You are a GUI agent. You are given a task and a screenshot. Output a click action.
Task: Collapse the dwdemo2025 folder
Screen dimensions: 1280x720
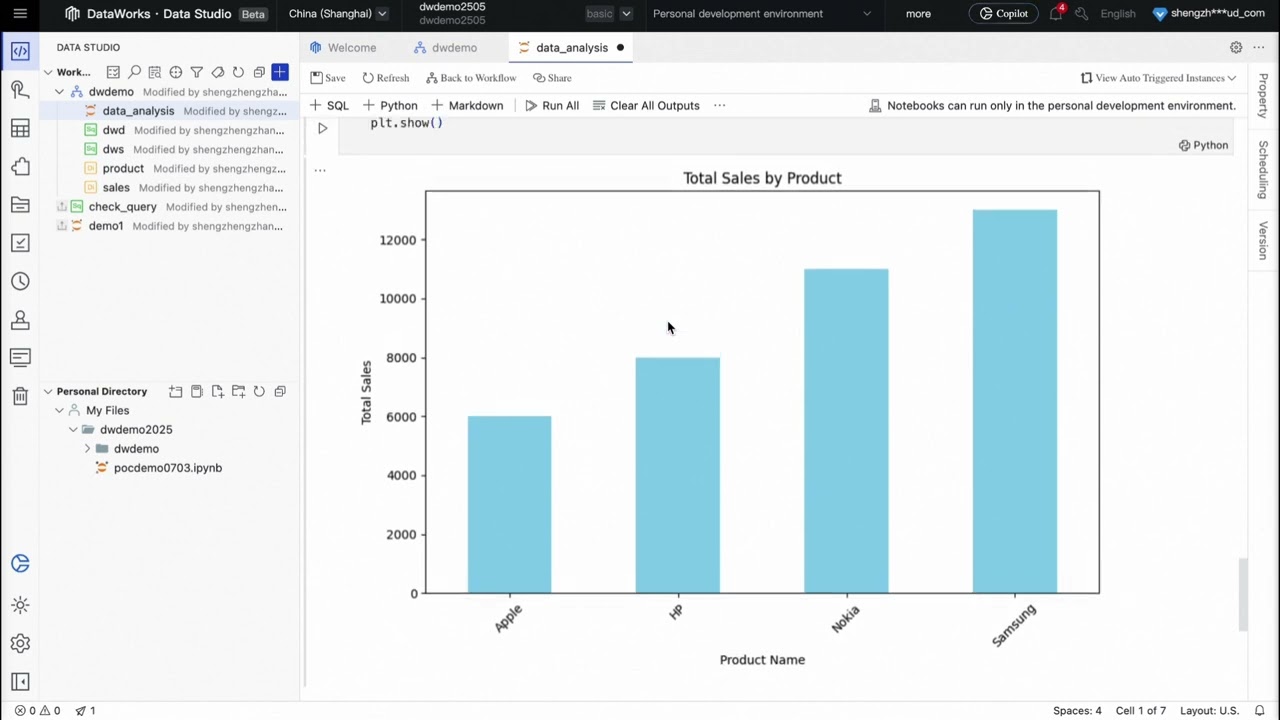(73, 430)
